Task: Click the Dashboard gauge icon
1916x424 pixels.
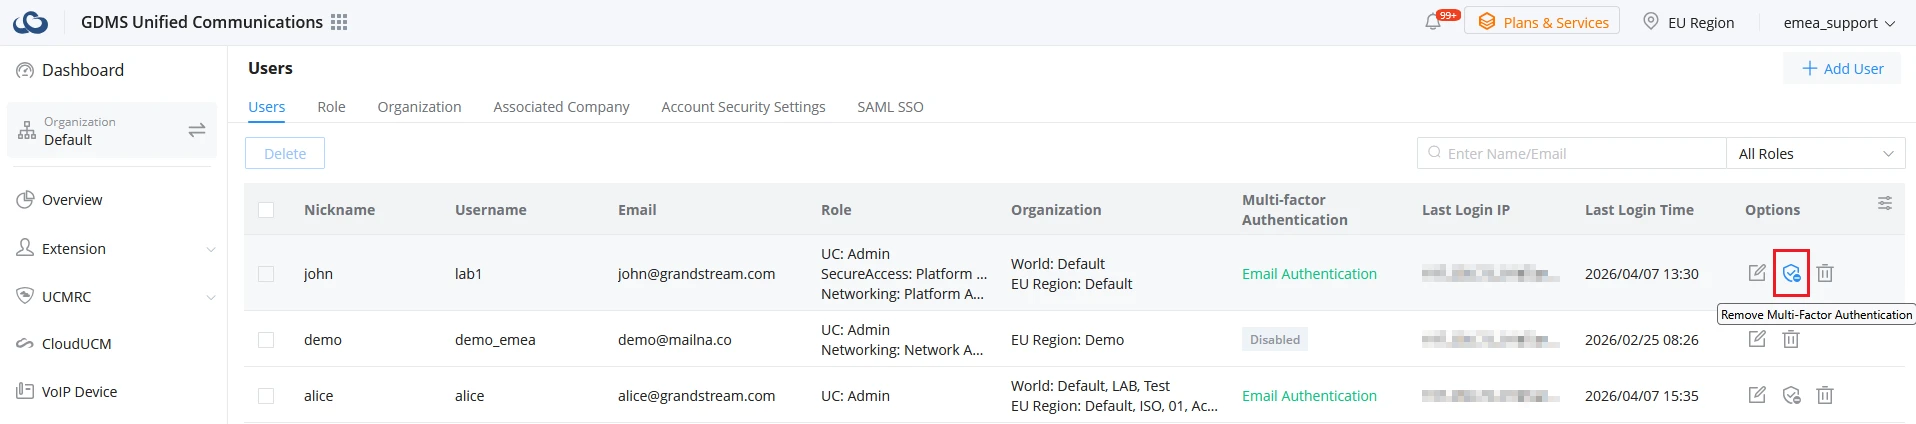Action: [25, 70]
